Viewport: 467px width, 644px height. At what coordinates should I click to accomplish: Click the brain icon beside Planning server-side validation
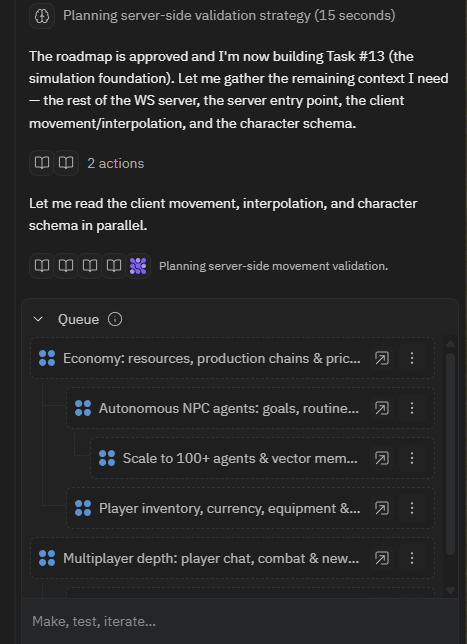tap(42, 16)
